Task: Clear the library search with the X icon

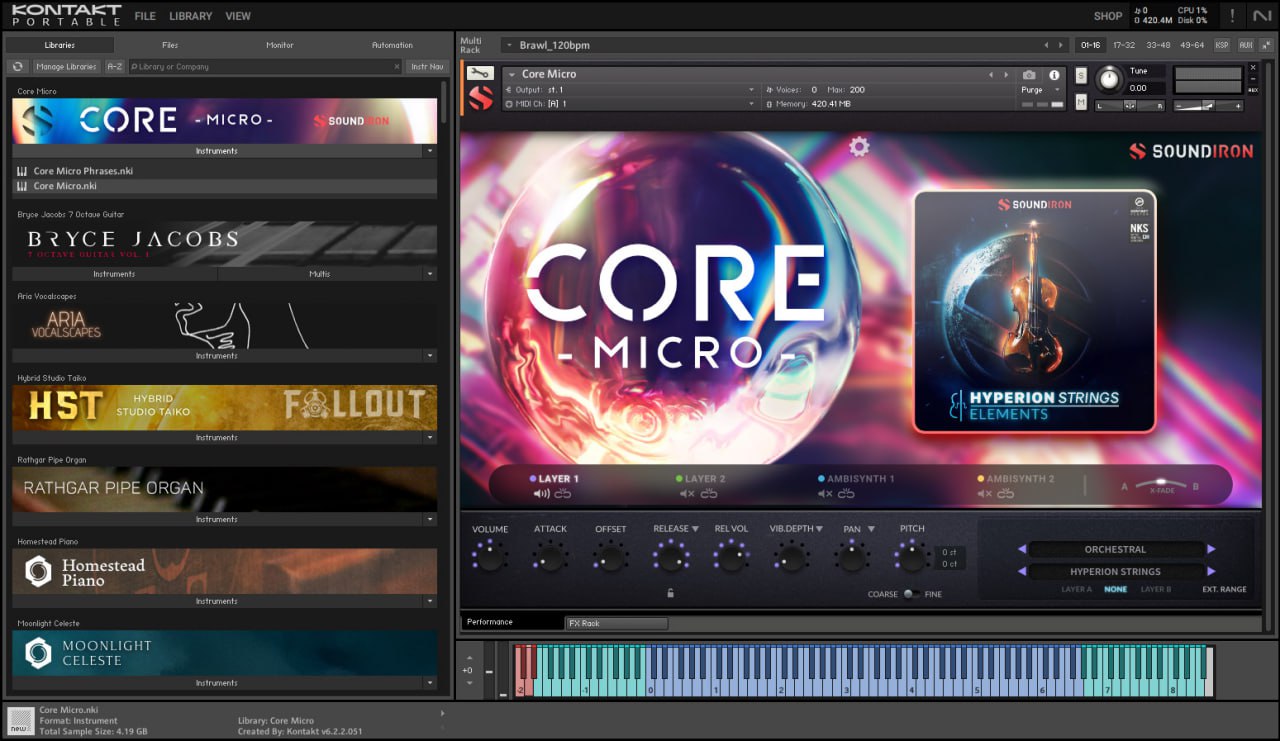Action: pos(396,67)
